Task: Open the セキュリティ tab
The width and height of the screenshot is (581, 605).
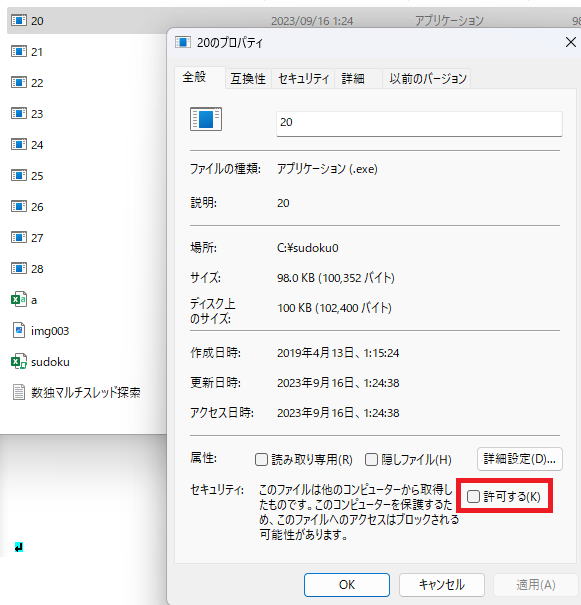Action: tap(303, 79)
